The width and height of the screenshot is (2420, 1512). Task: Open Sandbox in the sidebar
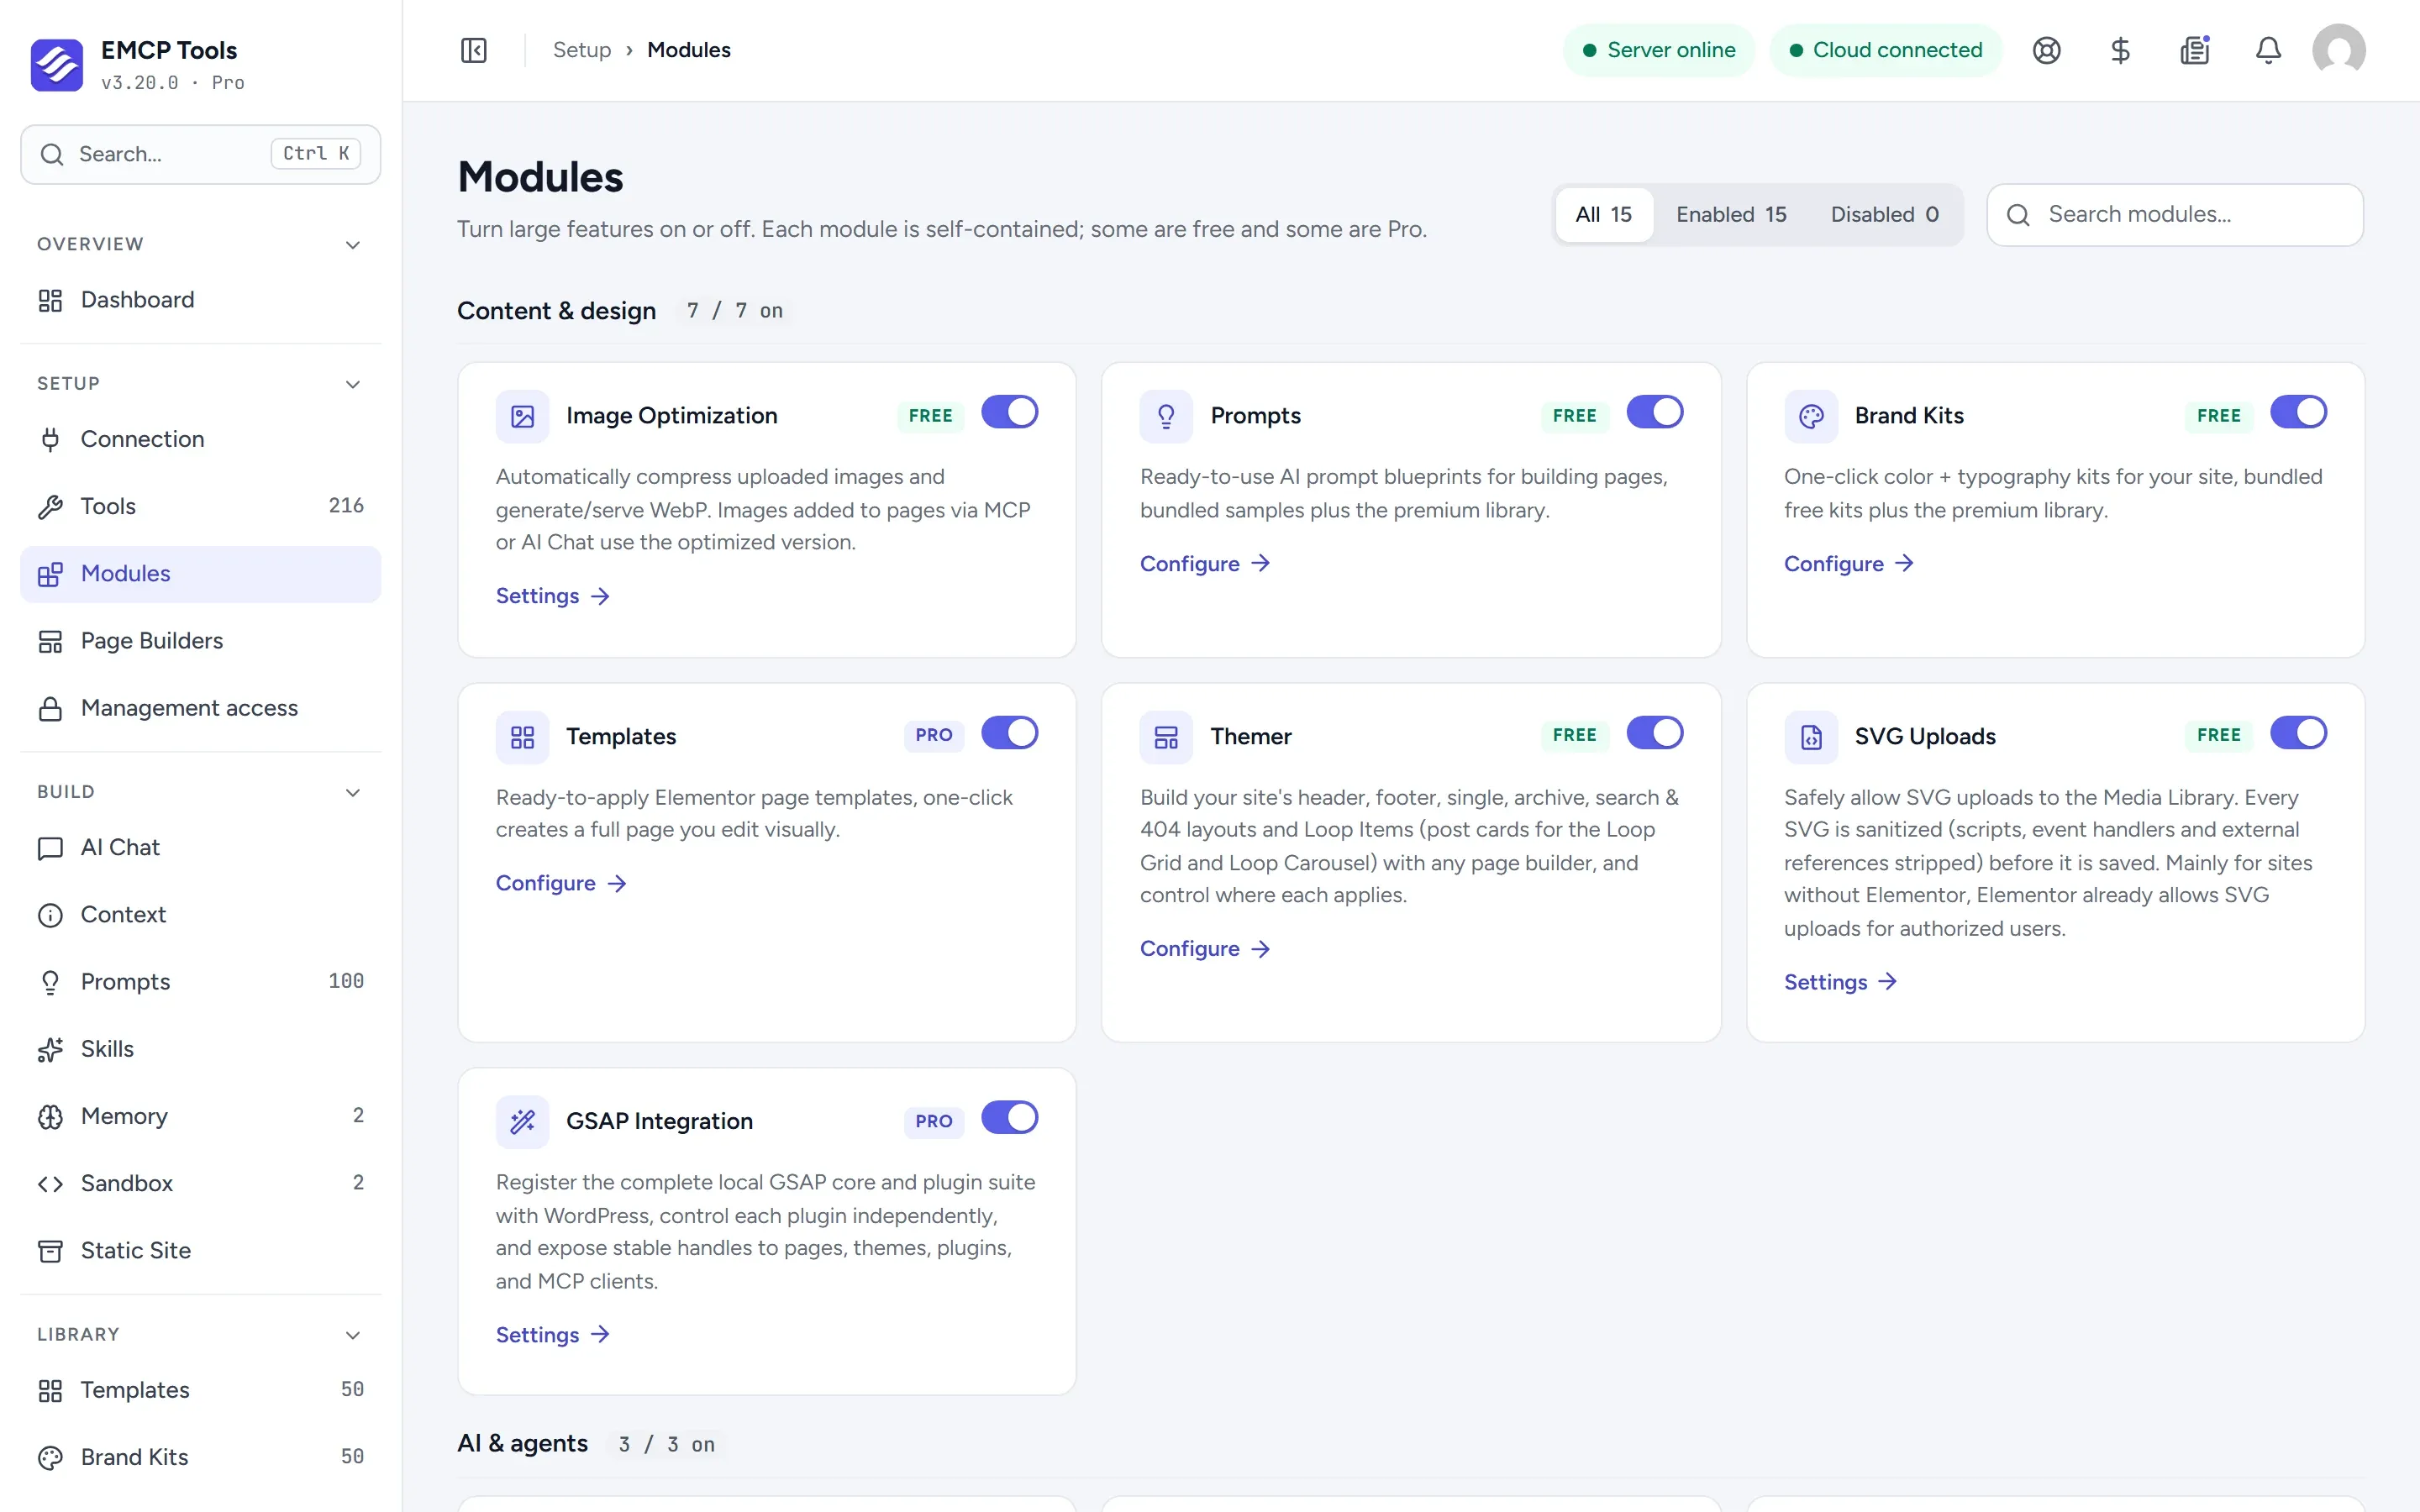coord(200,1183)
